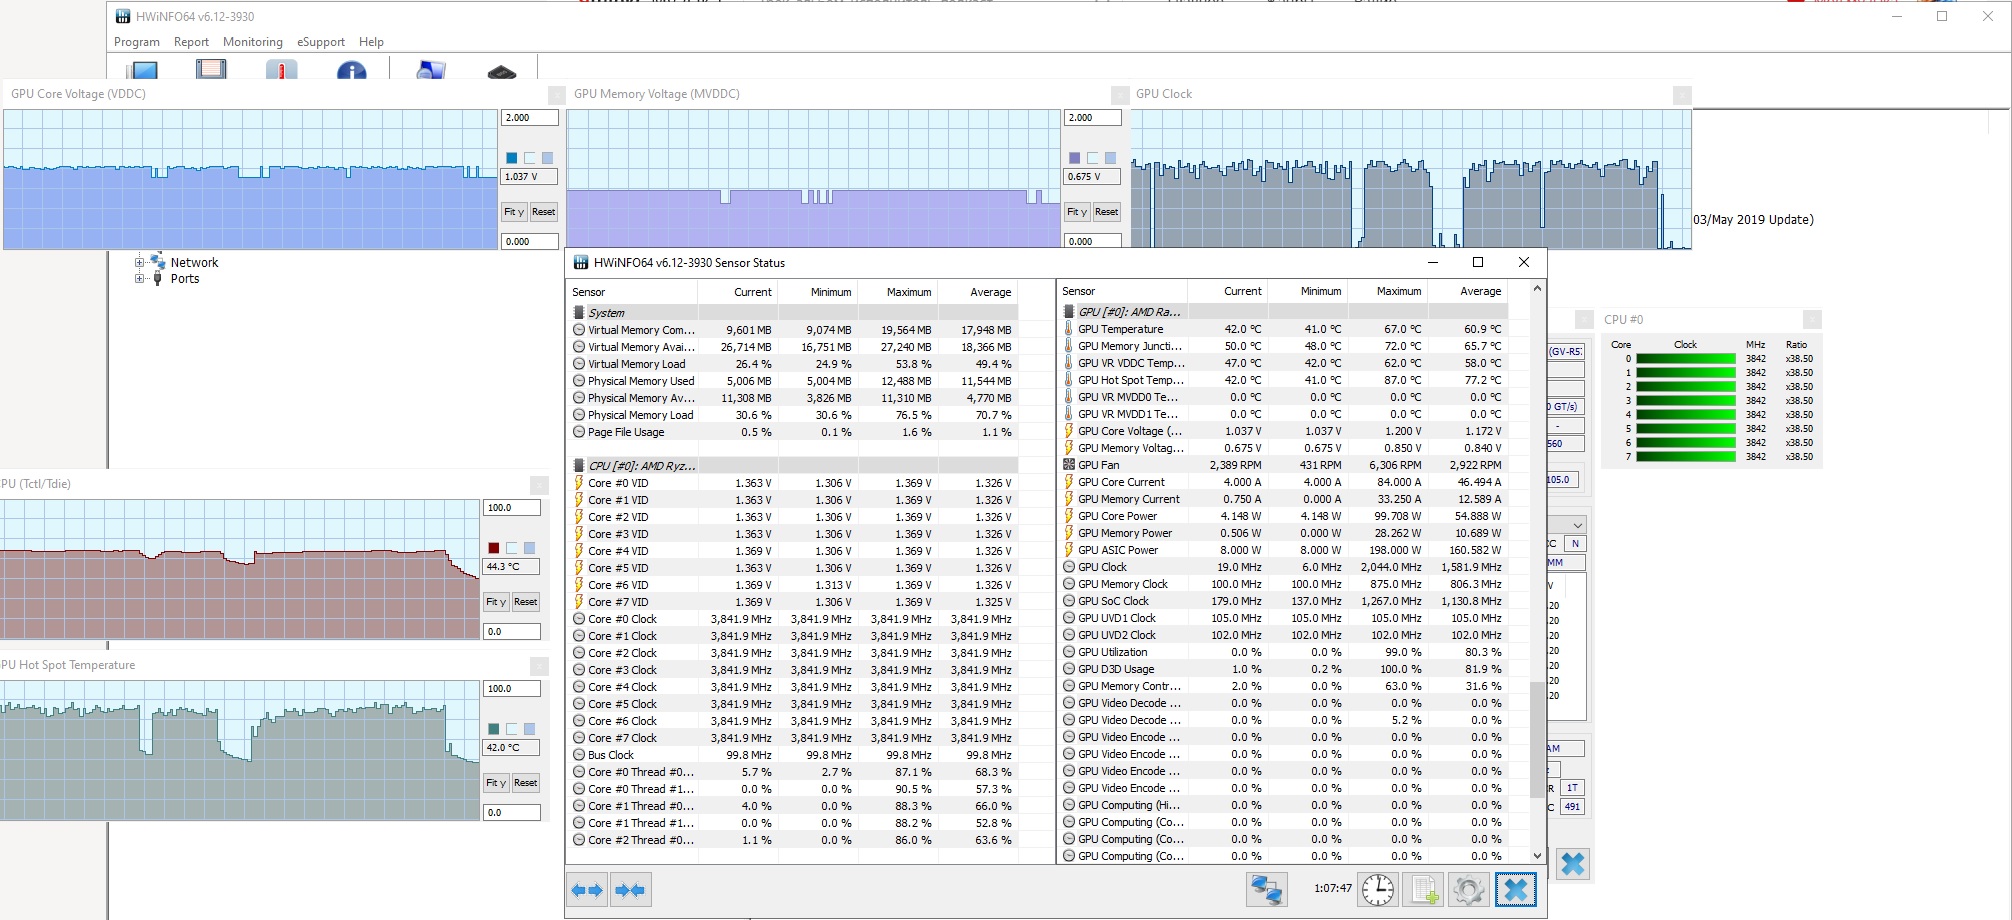Click the Save Report floppy disk icon

tap(211, 71)
